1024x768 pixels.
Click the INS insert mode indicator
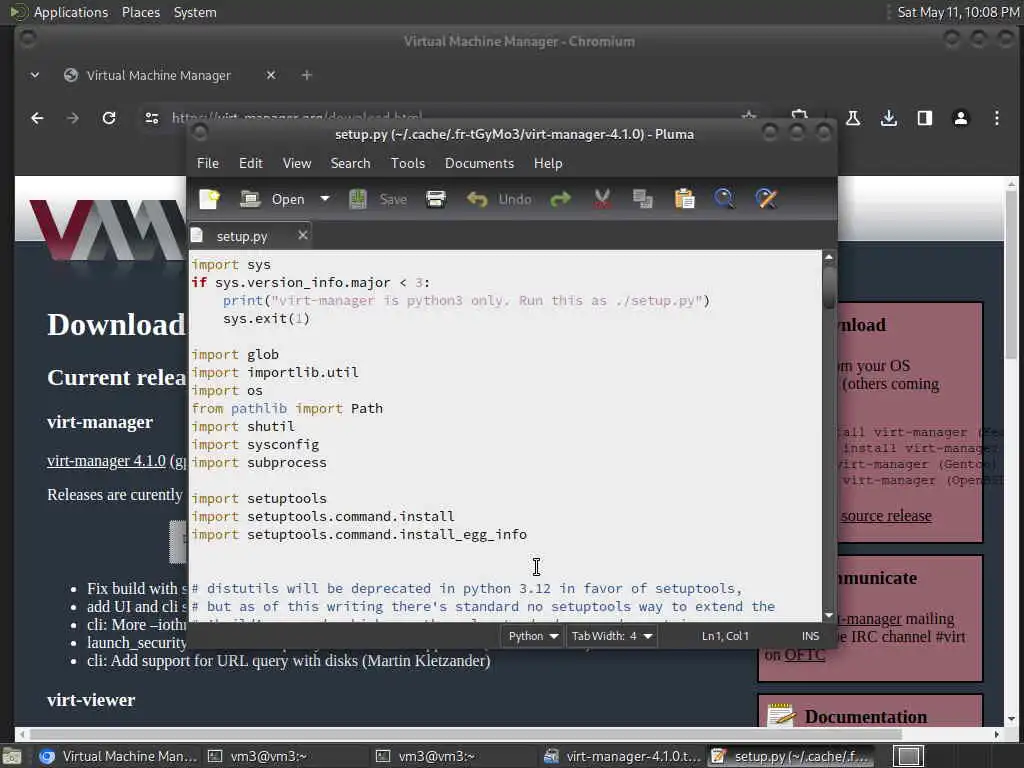[x=810, y=636]
